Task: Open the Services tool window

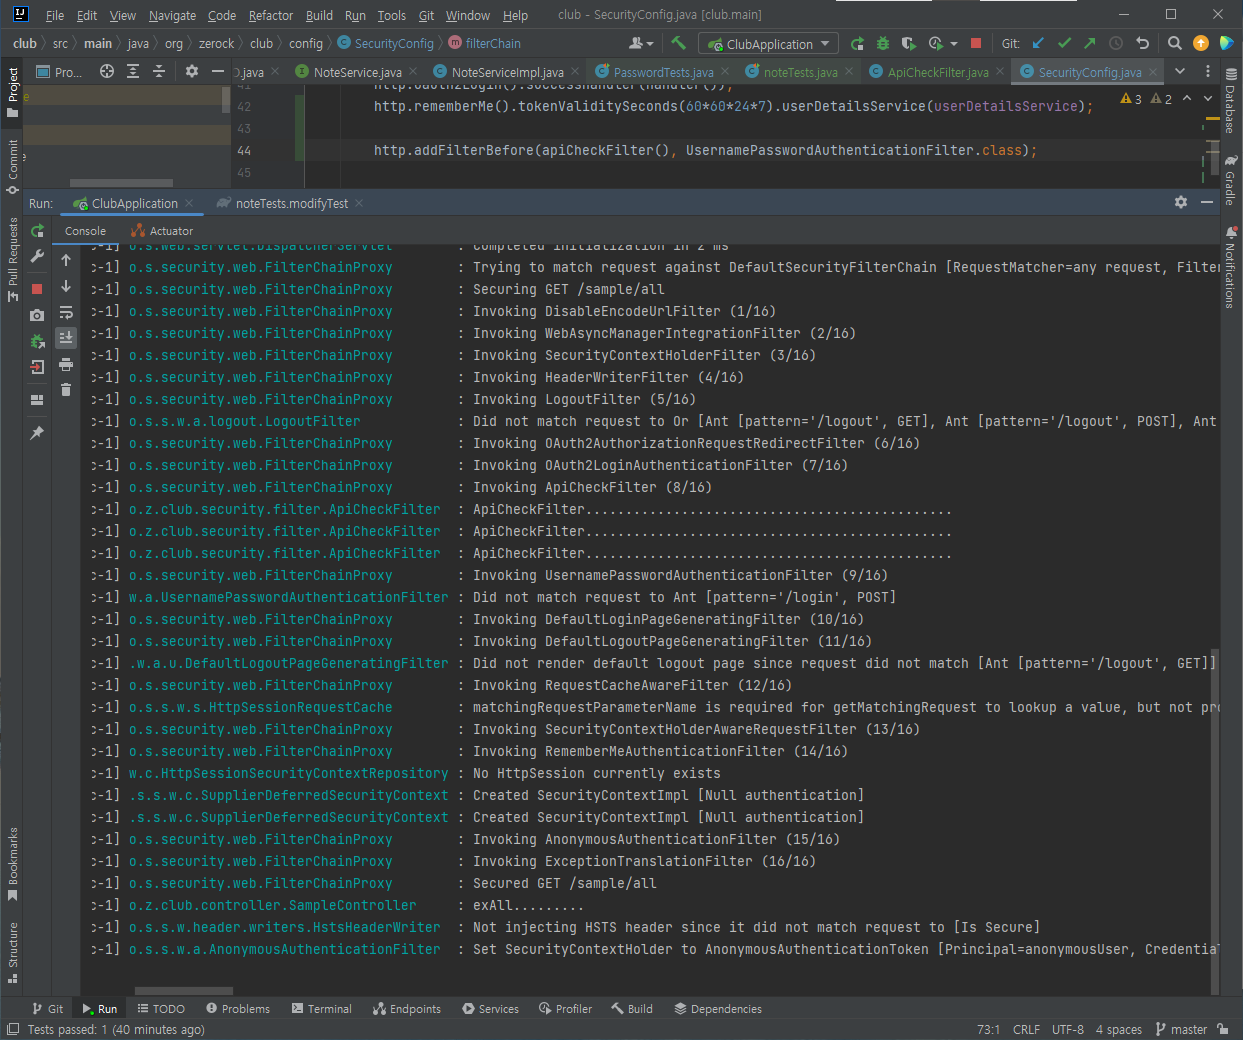Action: (x=490, y=1009)
